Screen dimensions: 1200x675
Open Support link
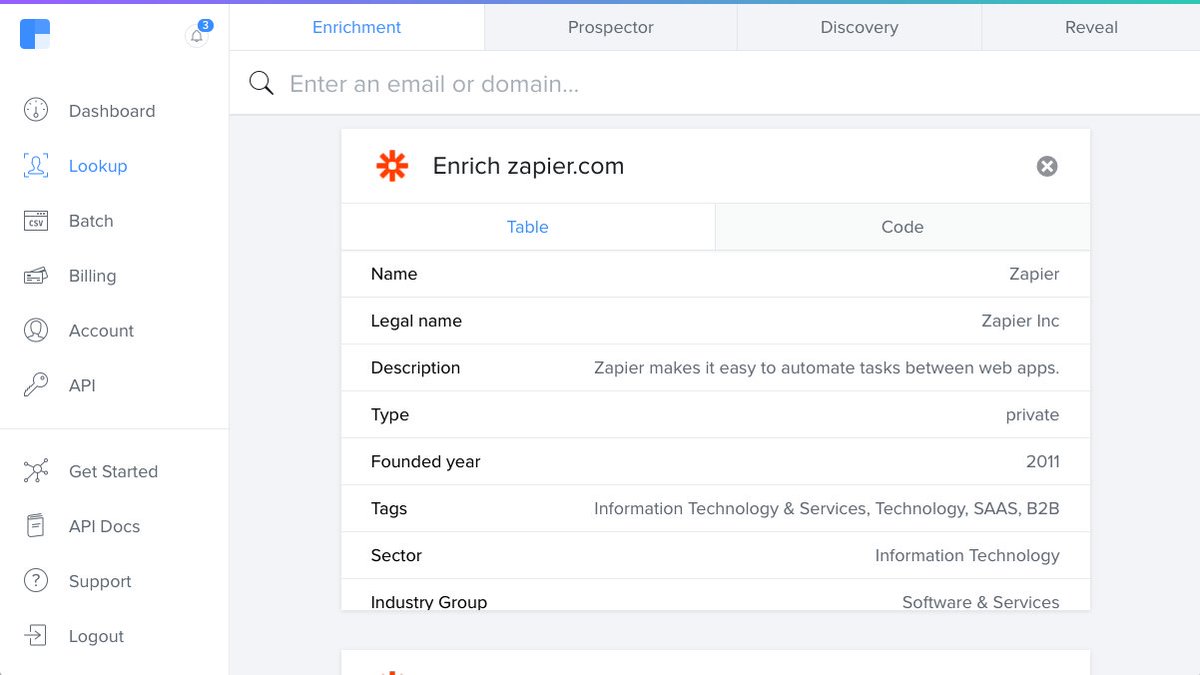pyautogui.click(x=100, y=582)
